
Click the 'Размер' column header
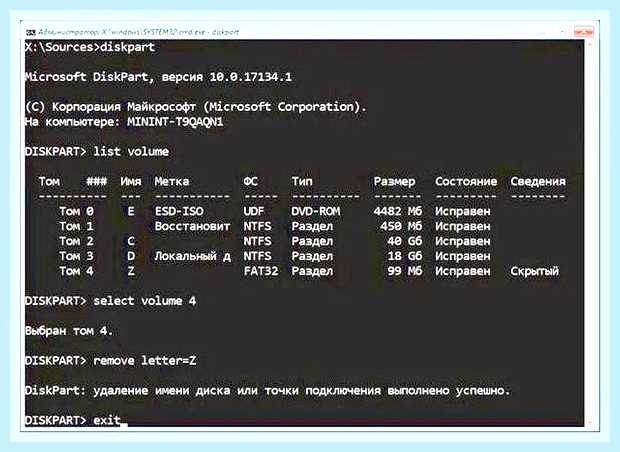[394, 182]
